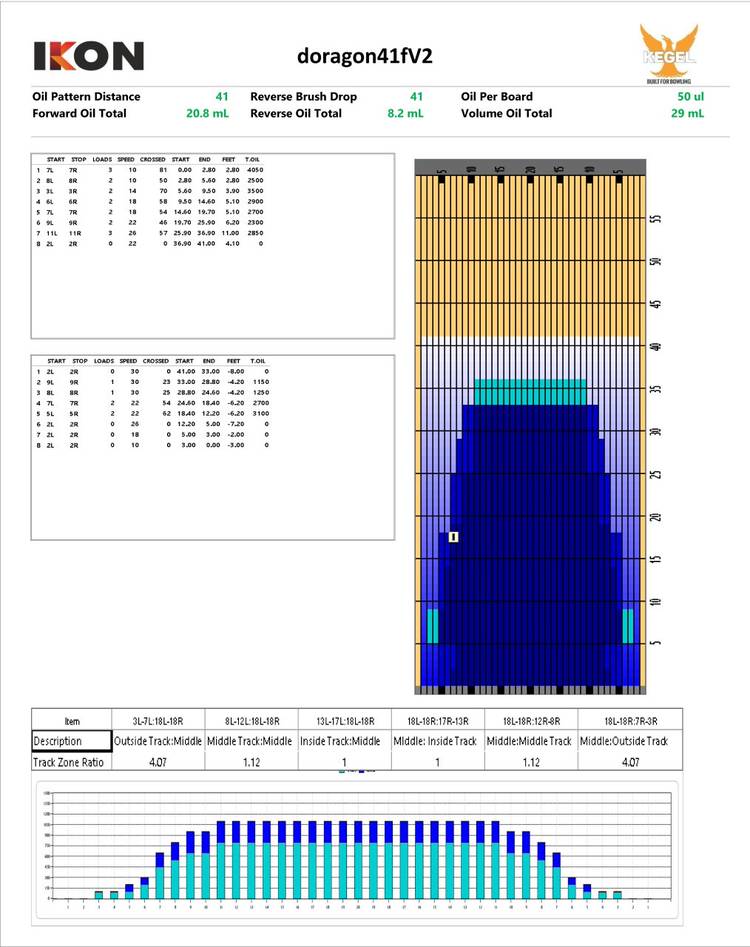This screenshot has width=750, height=947.
Task: Click the Reverse Brush Drop label
Action: click(x=308, y=97)
